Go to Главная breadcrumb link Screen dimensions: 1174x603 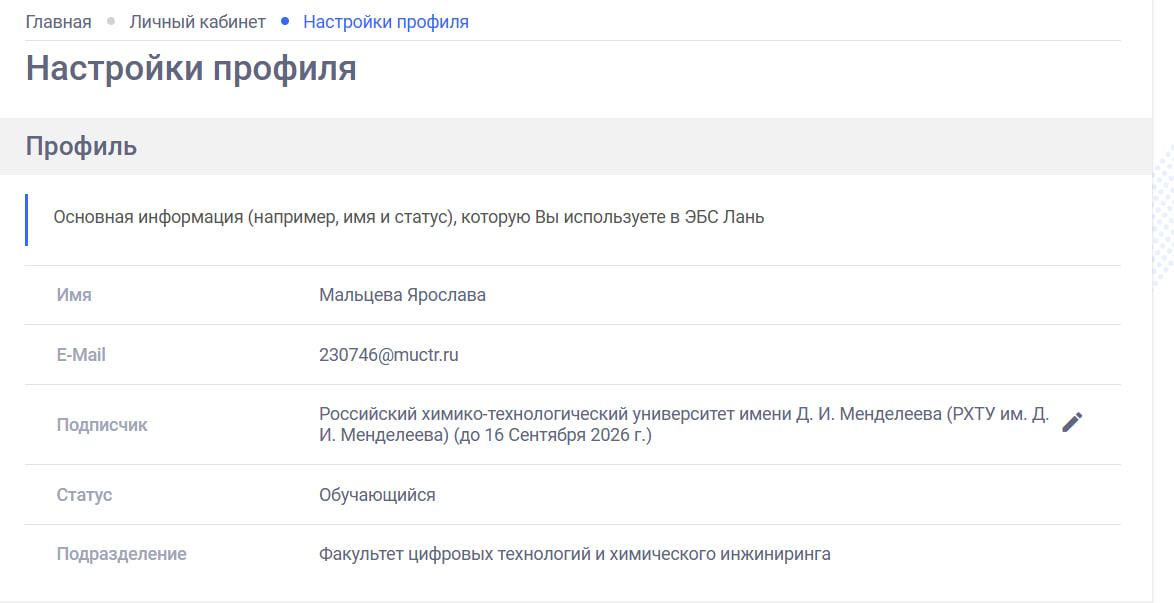click(58, 21)
